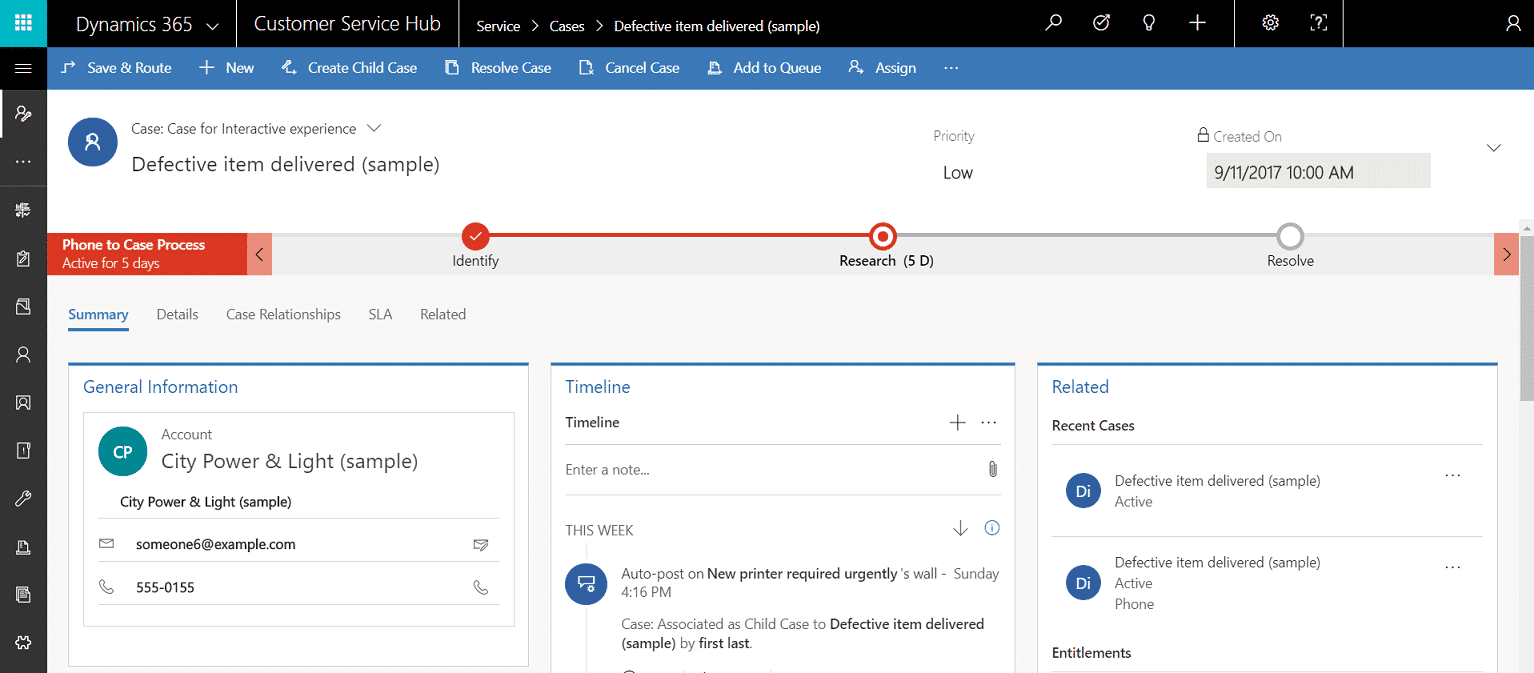Expand the header fields chevron at right
Screen dimensions: 1534x673
(x=1493, y=148)
